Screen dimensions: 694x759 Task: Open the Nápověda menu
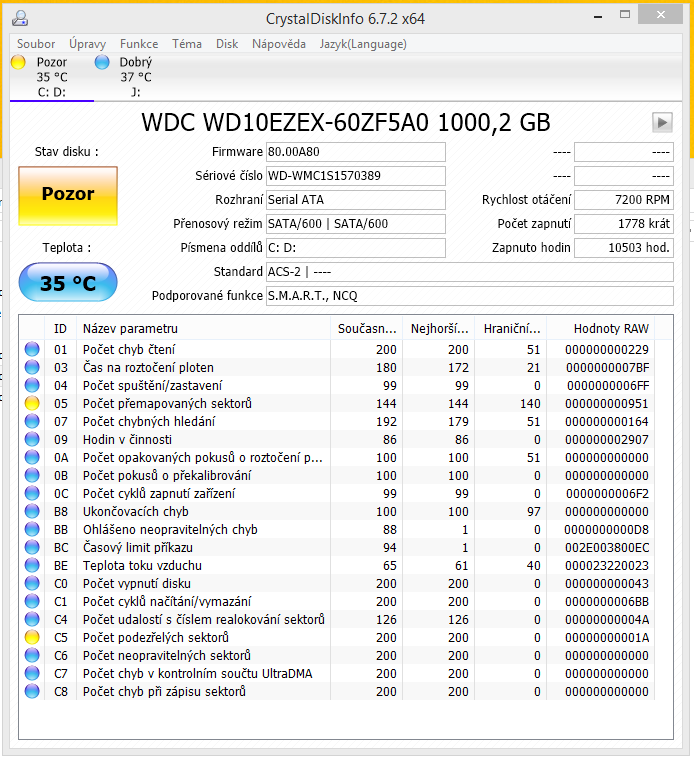click(279, 44)
